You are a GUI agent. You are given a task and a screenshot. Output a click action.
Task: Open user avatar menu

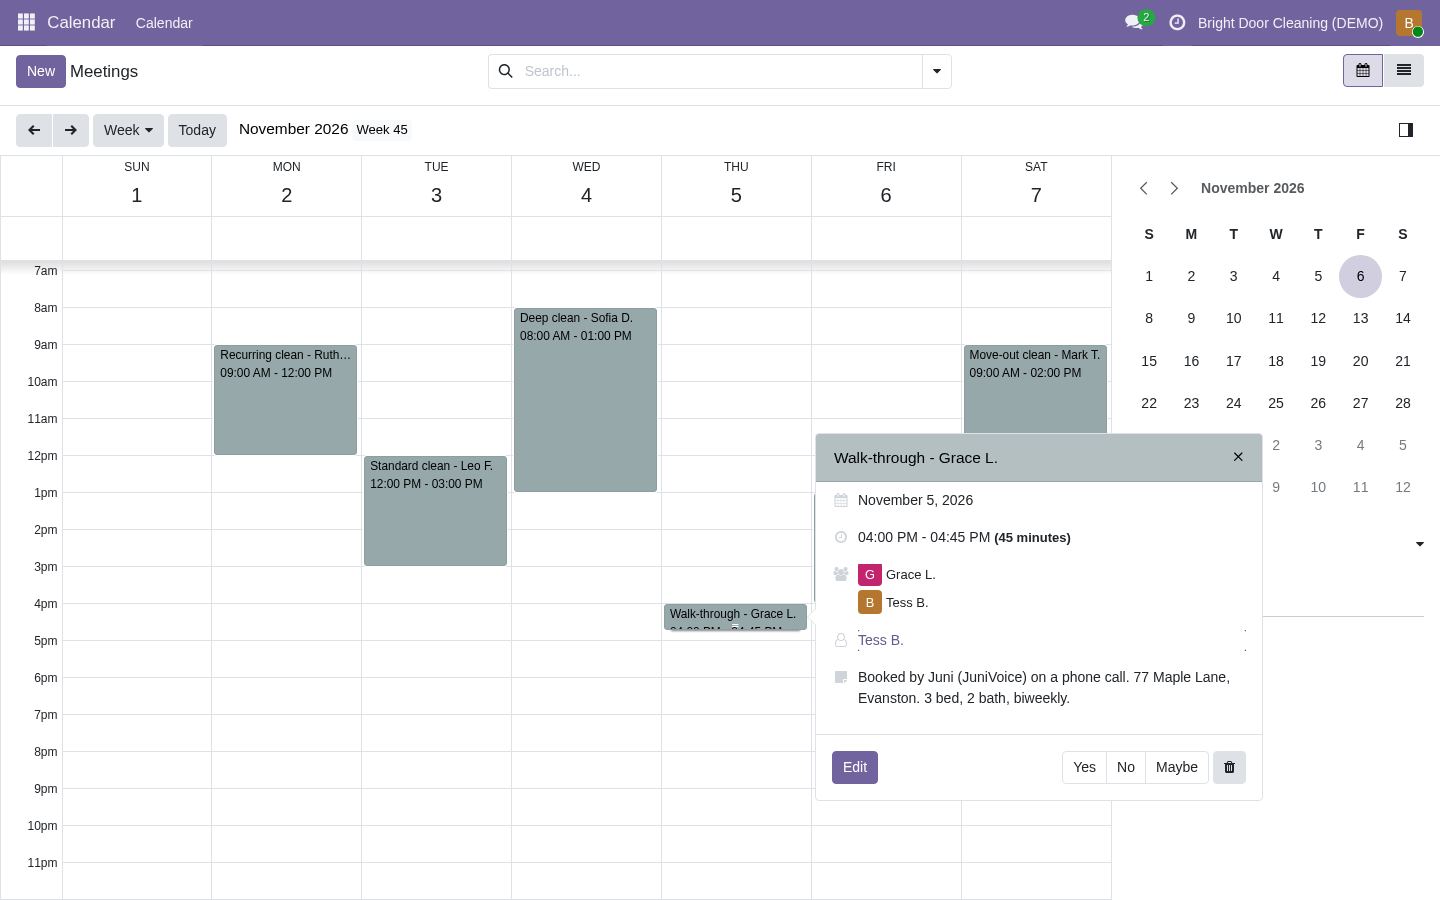(1409, 22)
